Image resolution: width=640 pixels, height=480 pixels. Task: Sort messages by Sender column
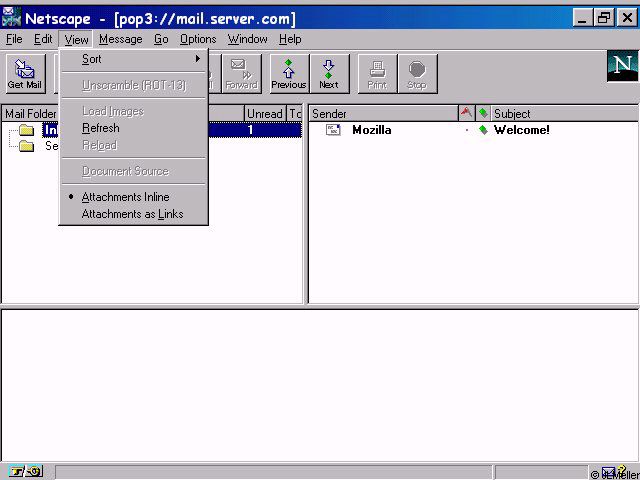[383, 113]
